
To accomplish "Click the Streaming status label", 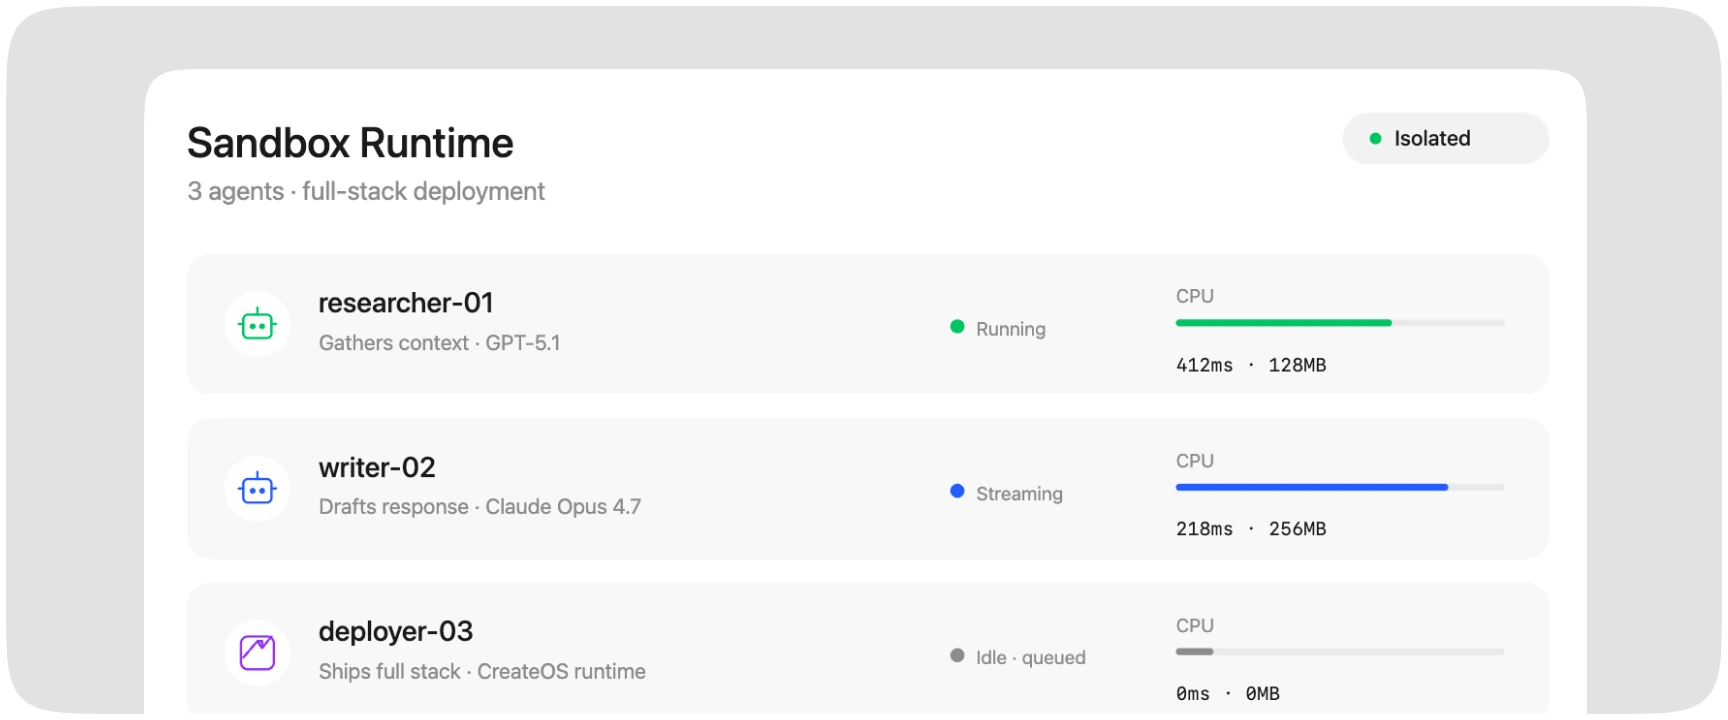I will click(1019, 494).
